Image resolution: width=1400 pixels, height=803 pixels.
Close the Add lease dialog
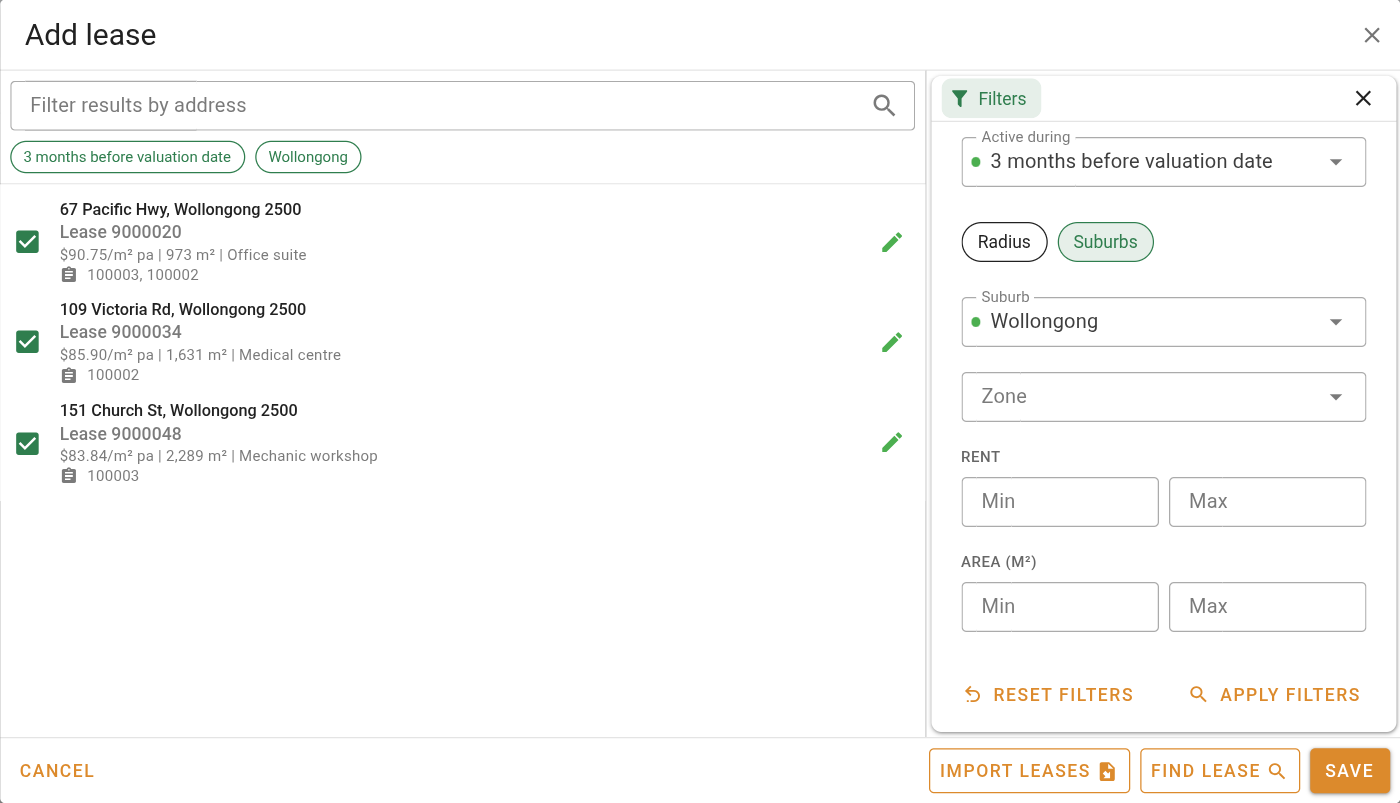1372,36
